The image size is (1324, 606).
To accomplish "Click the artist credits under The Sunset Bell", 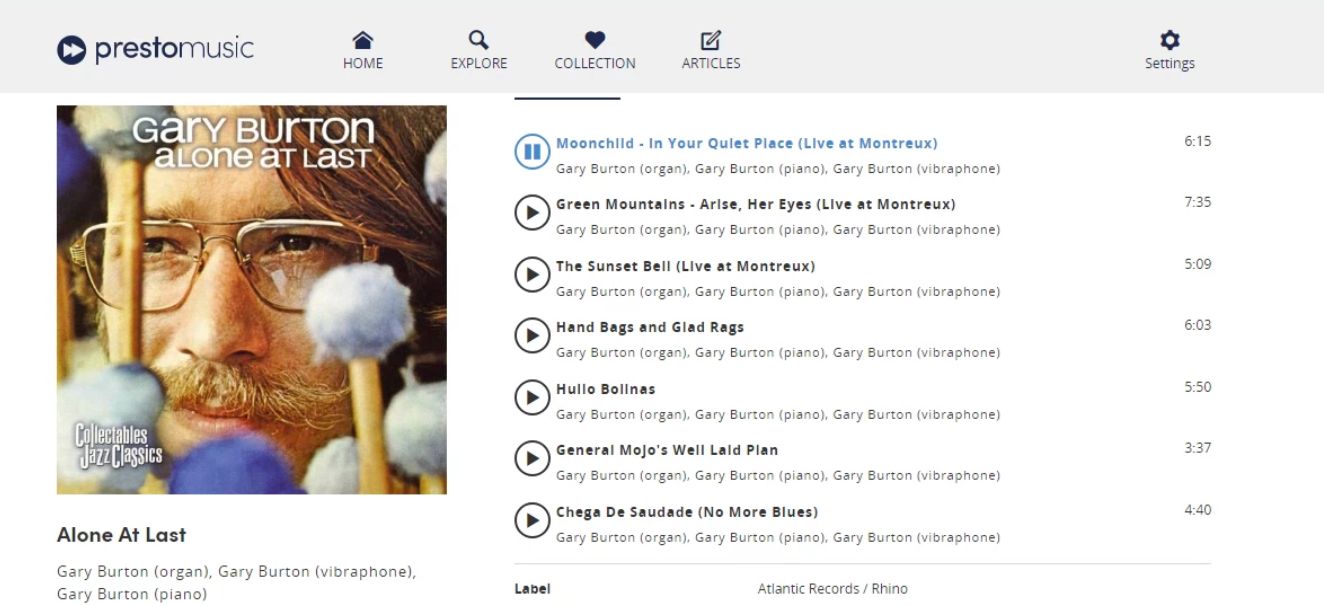I will click(778, 292).
